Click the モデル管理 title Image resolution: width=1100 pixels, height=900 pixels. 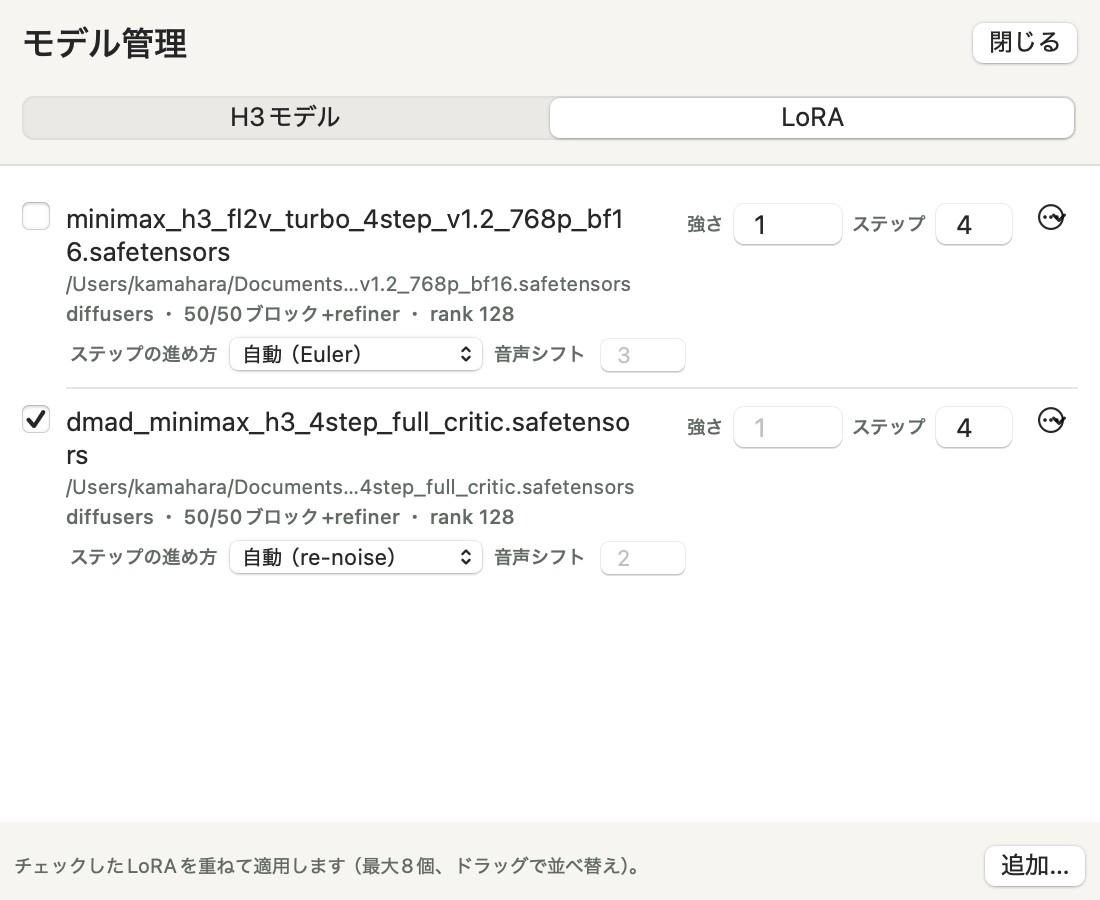105,43
